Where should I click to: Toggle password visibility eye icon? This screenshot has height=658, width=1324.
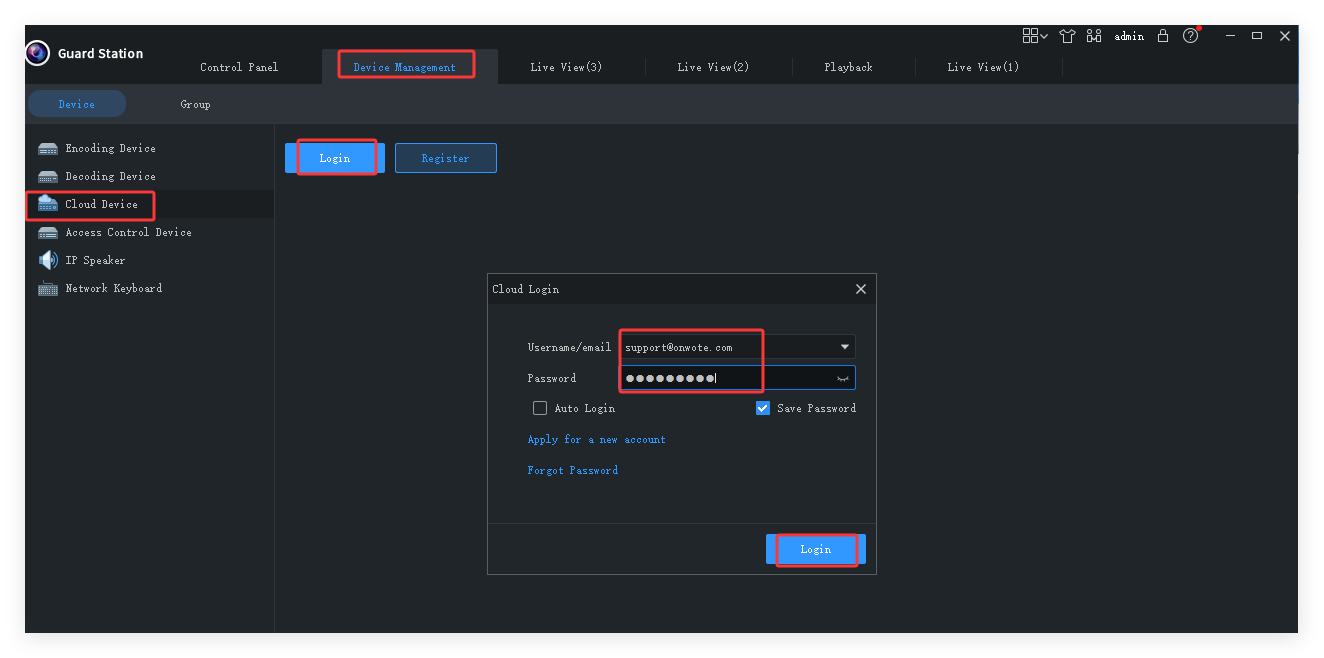click(844, 378)
